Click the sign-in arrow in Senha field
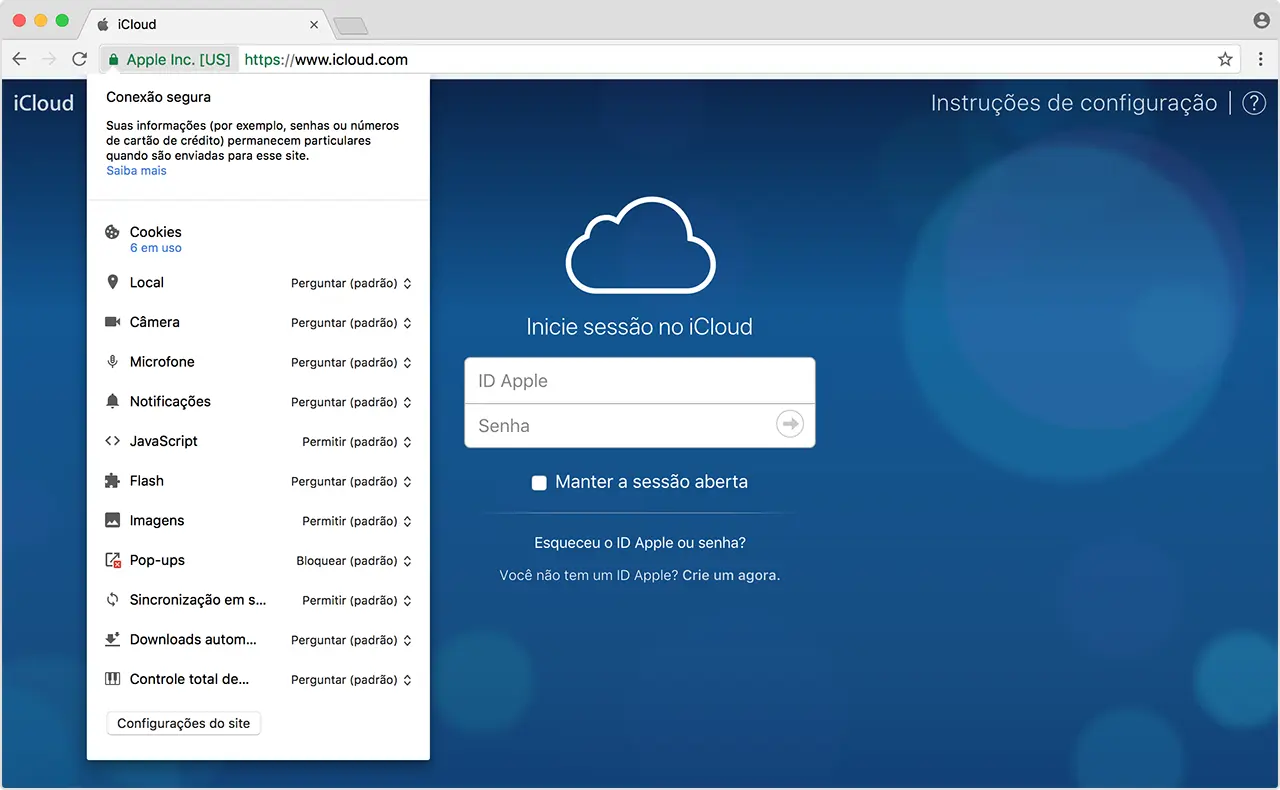1280x790 pixels. pyautogui.click(x=790, y=425)
